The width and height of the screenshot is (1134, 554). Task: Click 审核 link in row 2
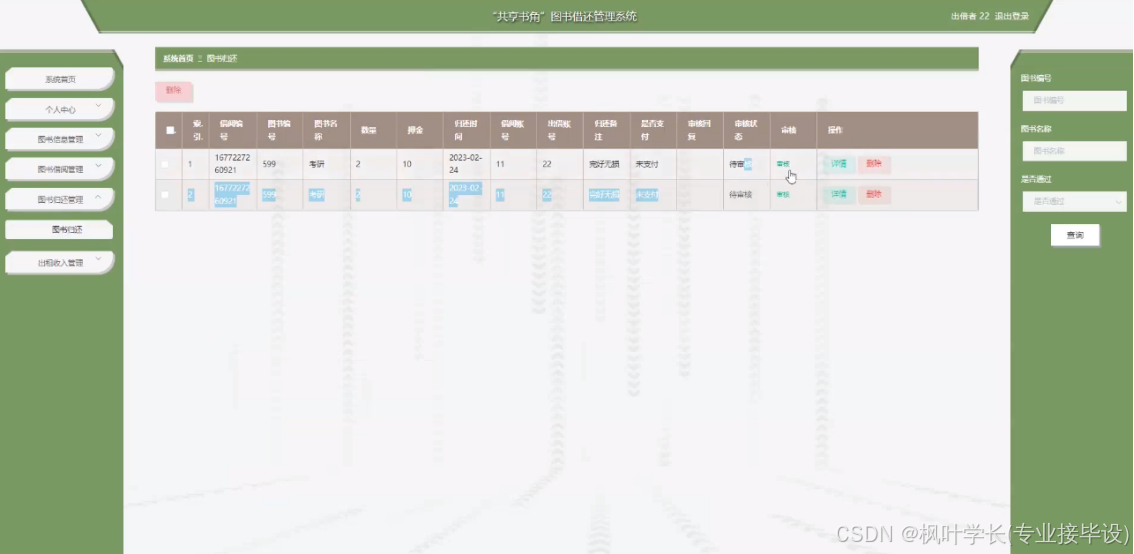(x=783, y=195)
